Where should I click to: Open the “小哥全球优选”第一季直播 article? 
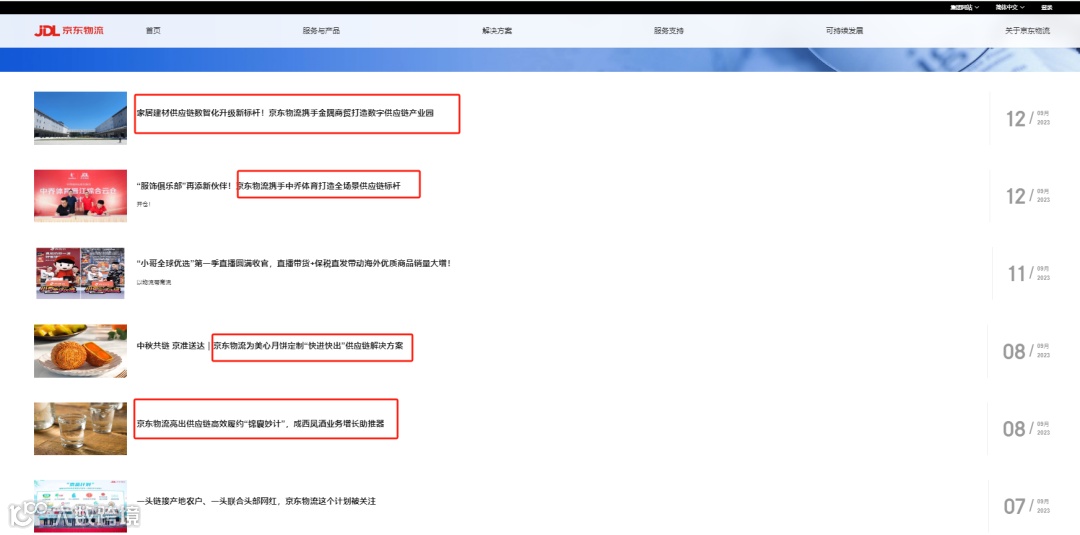click(293, 263)
